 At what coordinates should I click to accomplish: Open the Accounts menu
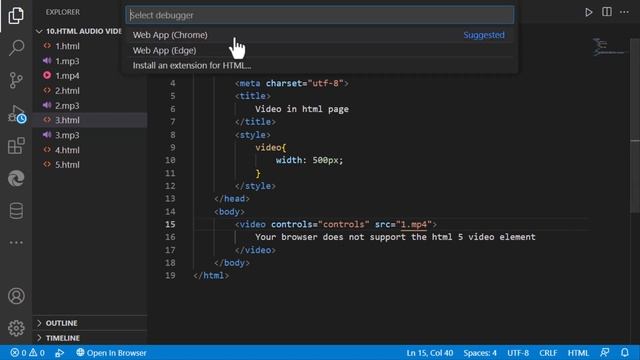pyautogui.click(x=16, y=296)
